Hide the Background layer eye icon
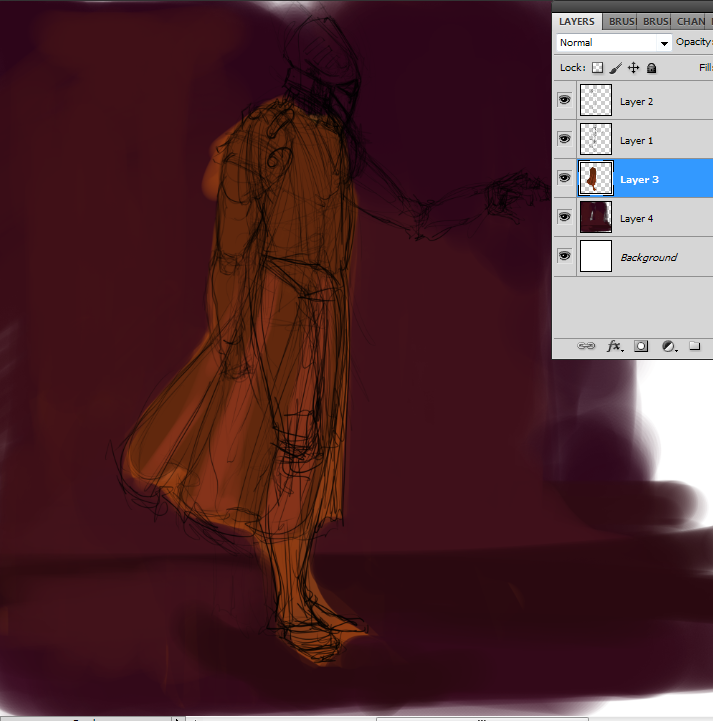Viewport: 713px width, 721px height. (565, 256)
